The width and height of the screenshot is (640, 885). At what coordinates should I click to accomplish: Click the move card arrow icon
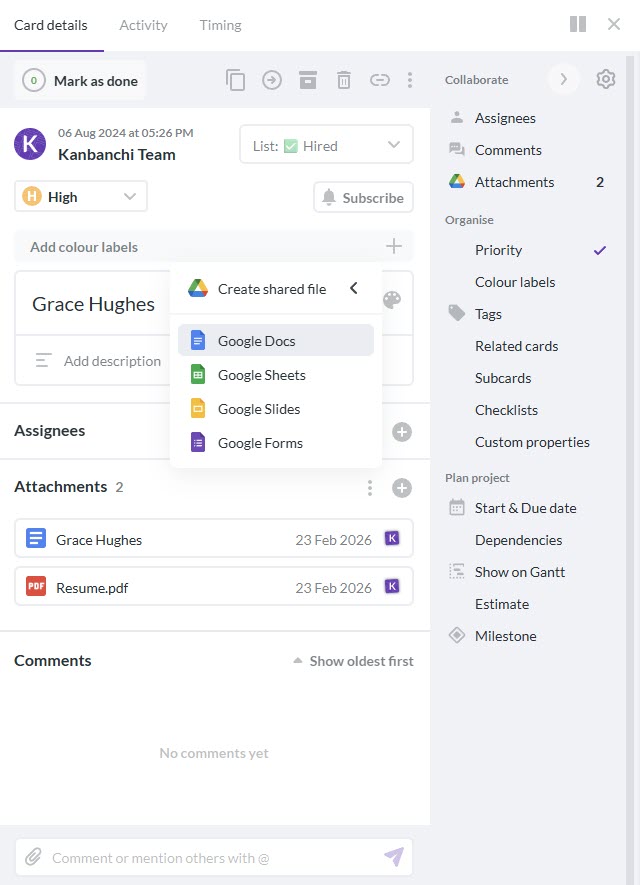272,80
